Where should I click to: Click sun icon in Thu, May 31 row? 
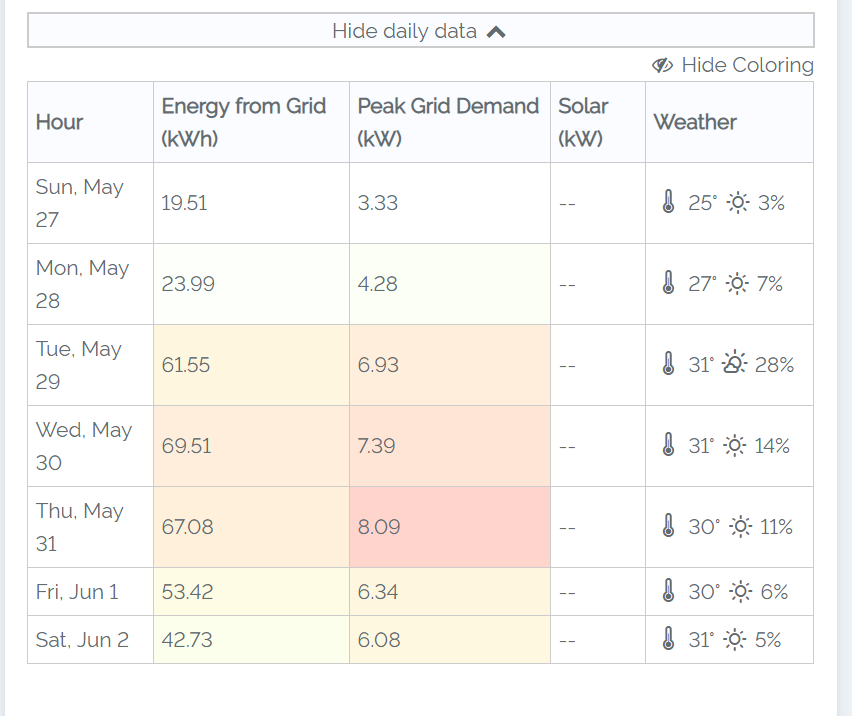pos(741,527)
